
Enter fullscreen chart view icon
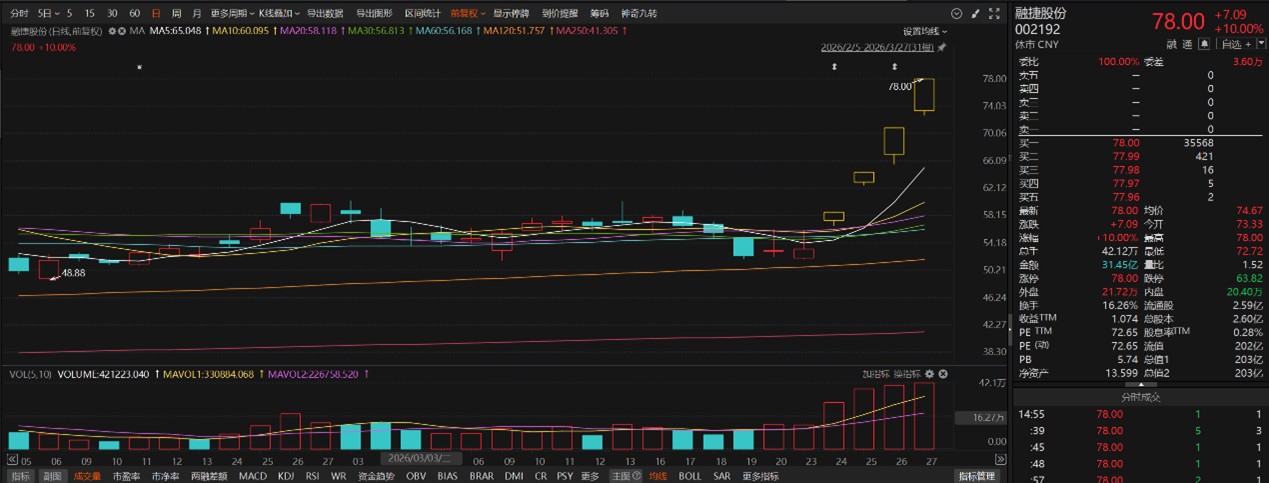(x=993, y=14)
